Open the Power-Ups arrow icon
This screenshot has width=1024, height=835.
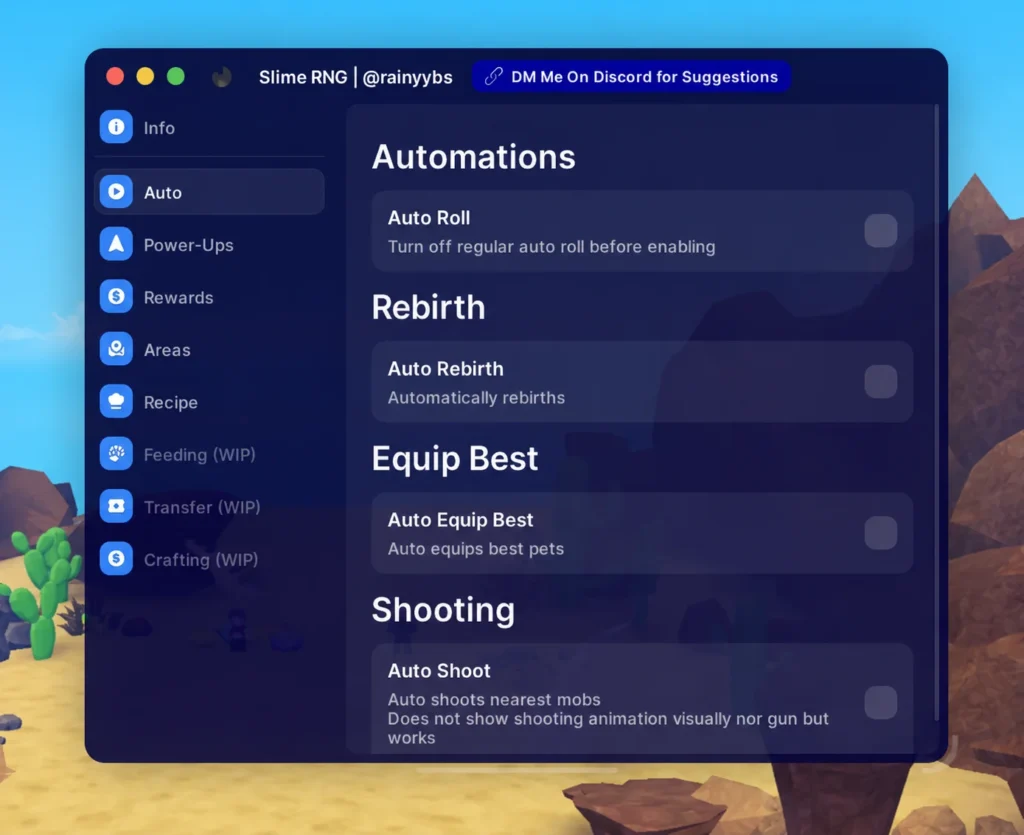pyautogui.click(x=116, y=244)
